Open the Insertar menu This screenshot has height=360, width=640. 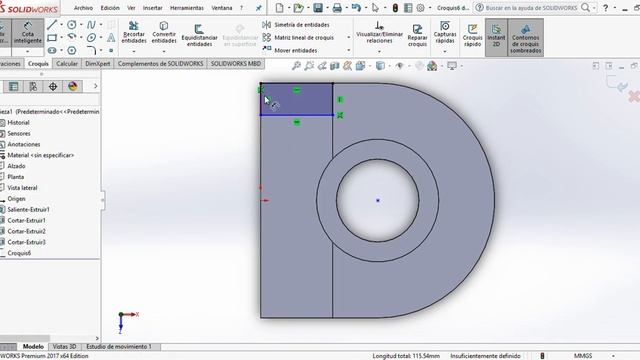[x=152, y=8]
